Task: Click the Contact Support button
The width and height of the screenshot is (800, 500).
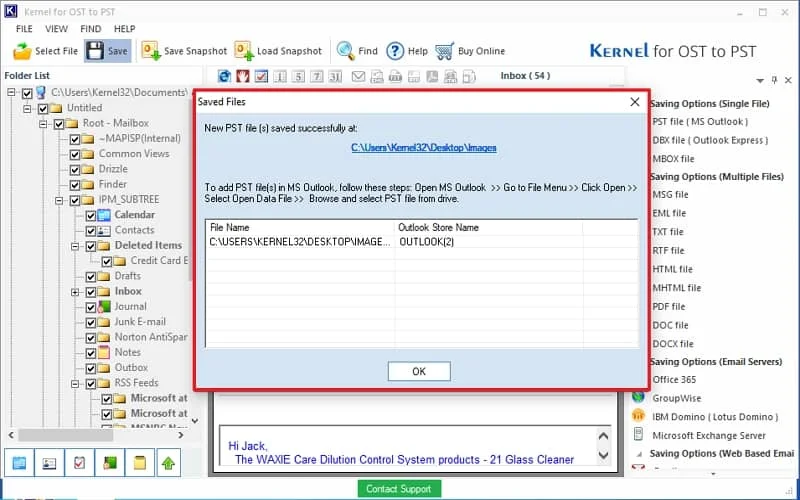Action: click(398, 489)
